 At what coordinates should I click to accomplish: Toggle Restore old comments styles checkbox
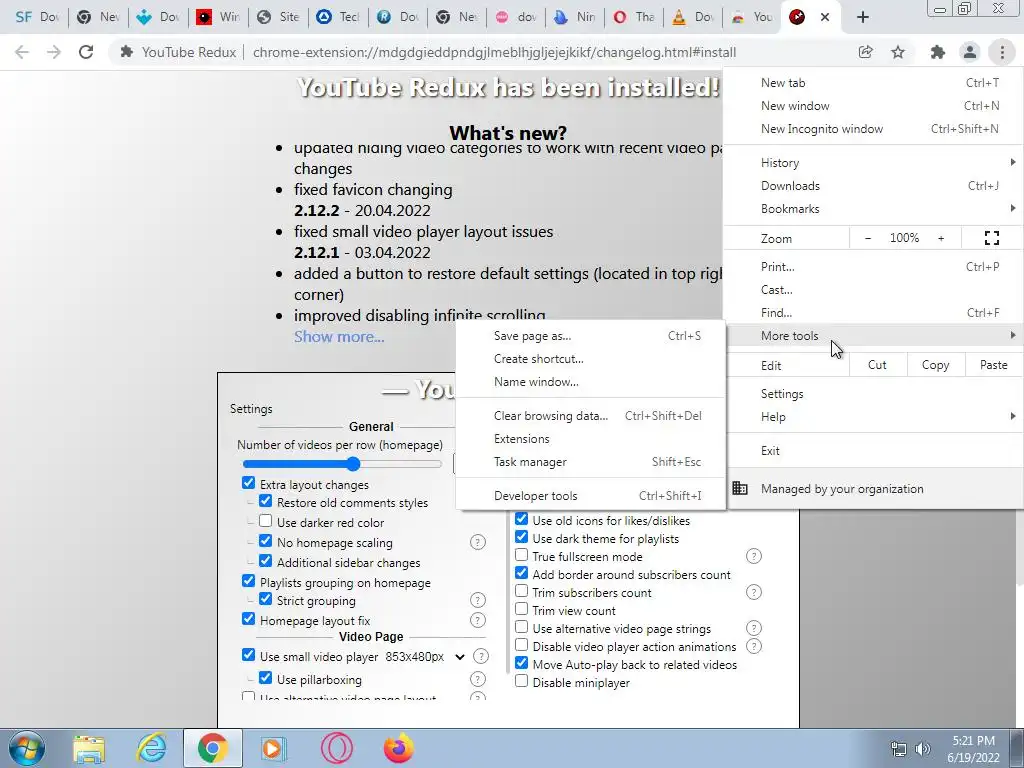point(265,501)
